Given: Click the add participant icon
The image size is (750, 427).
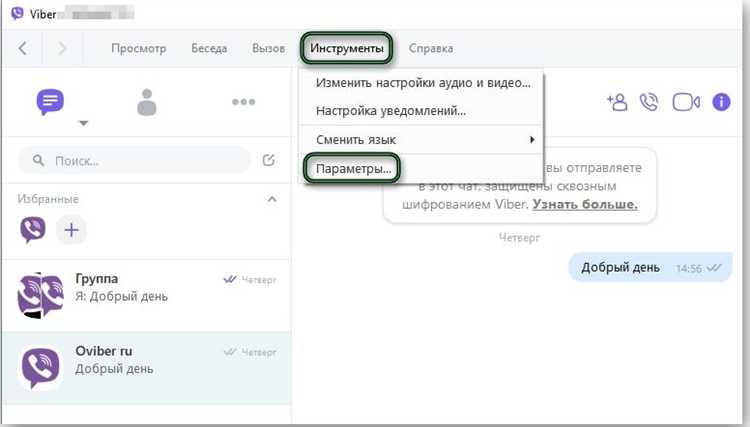Looking at the screenshot, I should (617, 102).
